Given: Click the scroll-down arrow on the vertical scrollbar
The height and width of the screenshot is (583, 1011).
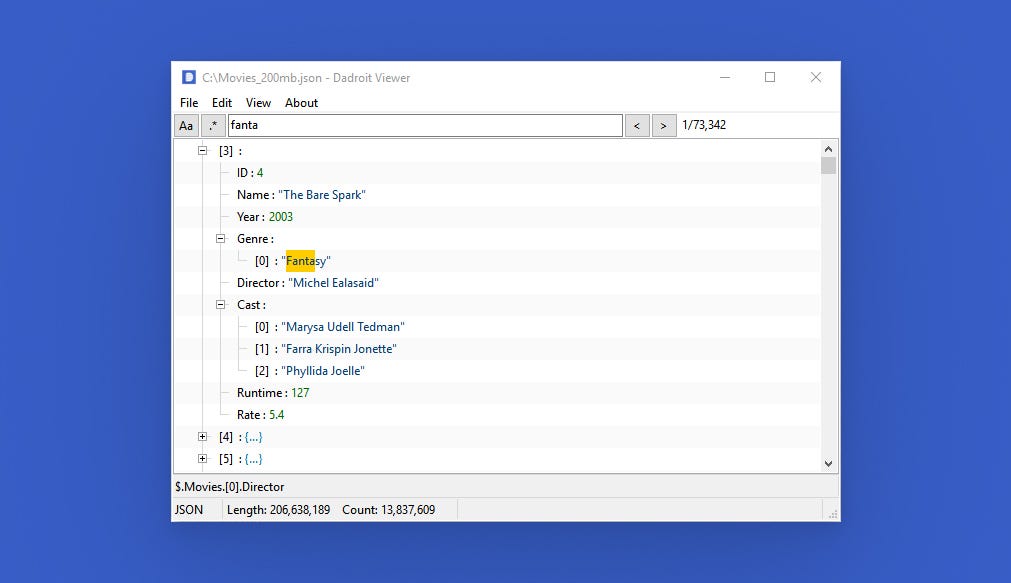Looking at the screenshot, I should [829, 463].
